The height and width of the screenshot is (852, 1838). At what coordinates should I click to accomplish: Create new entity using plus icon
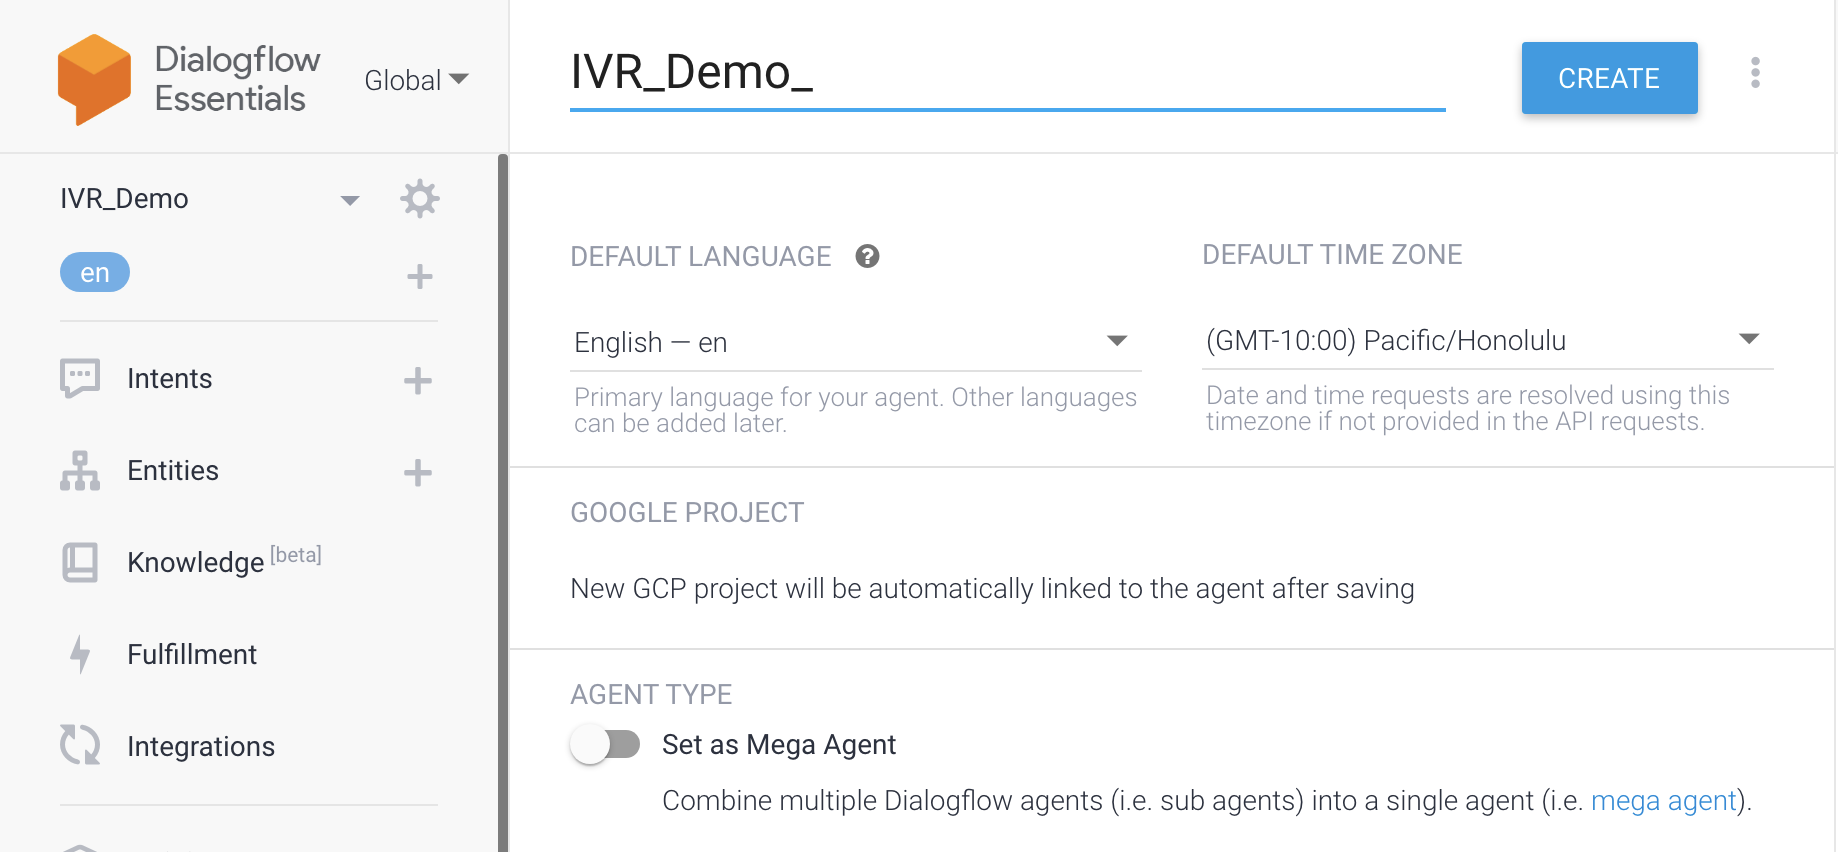[x=418, y=472]
